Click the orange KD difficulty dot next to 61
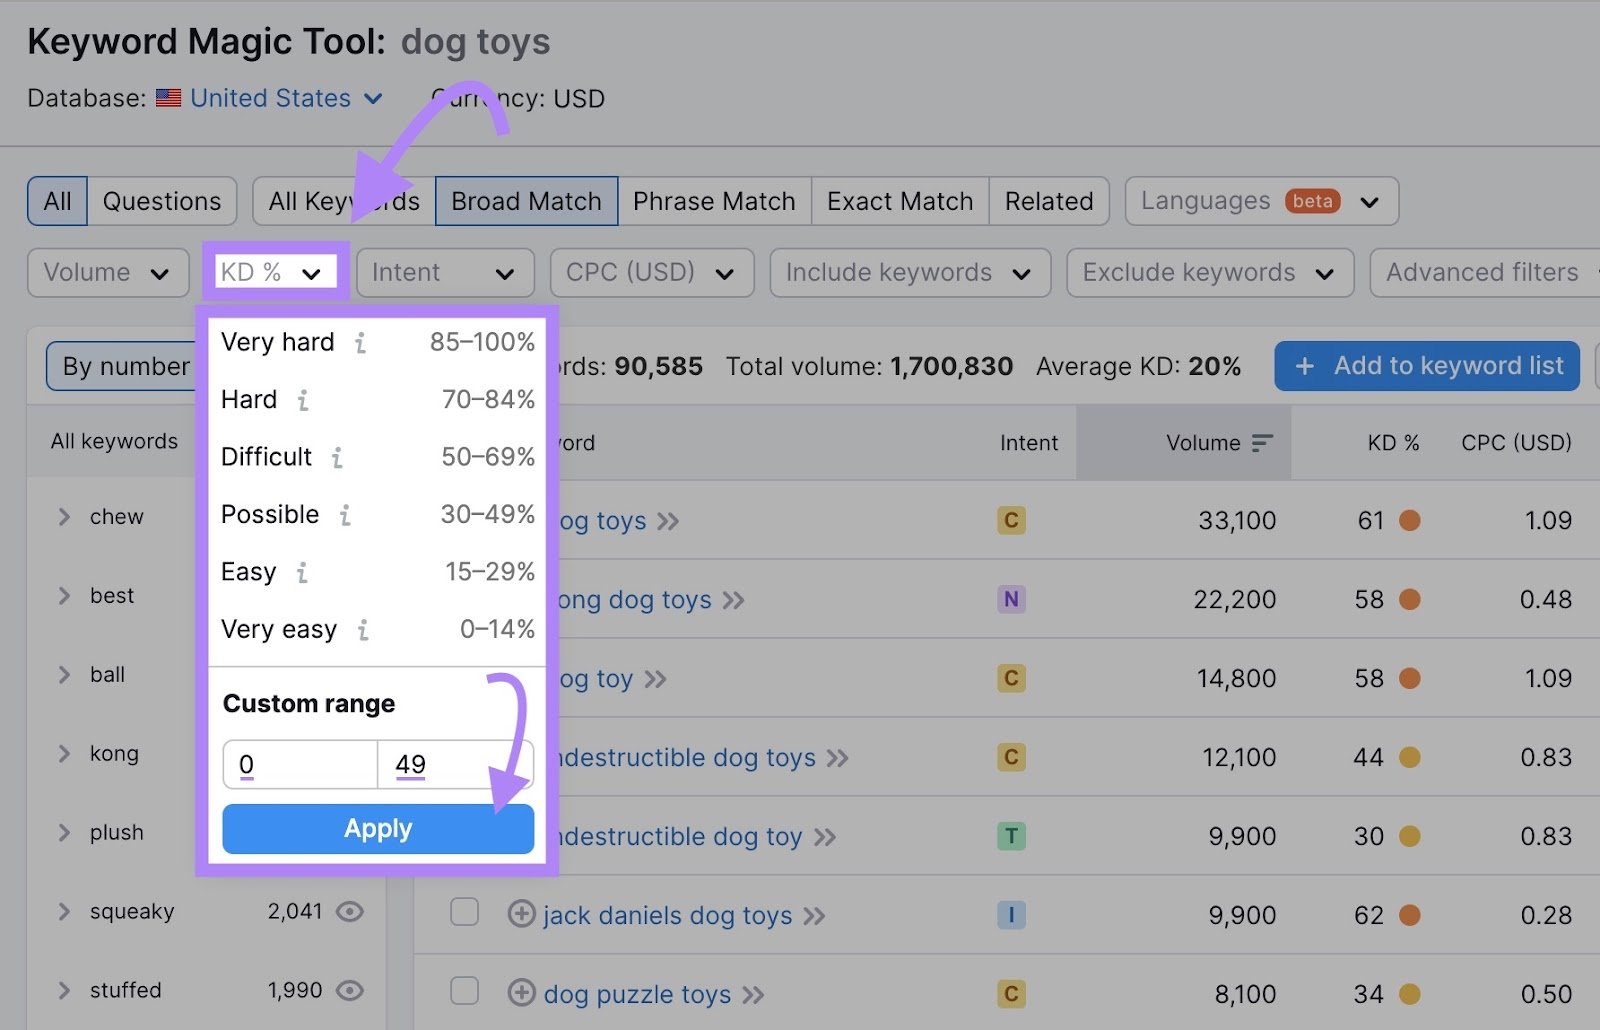 pyautogui.click(x=1411, y=520)
